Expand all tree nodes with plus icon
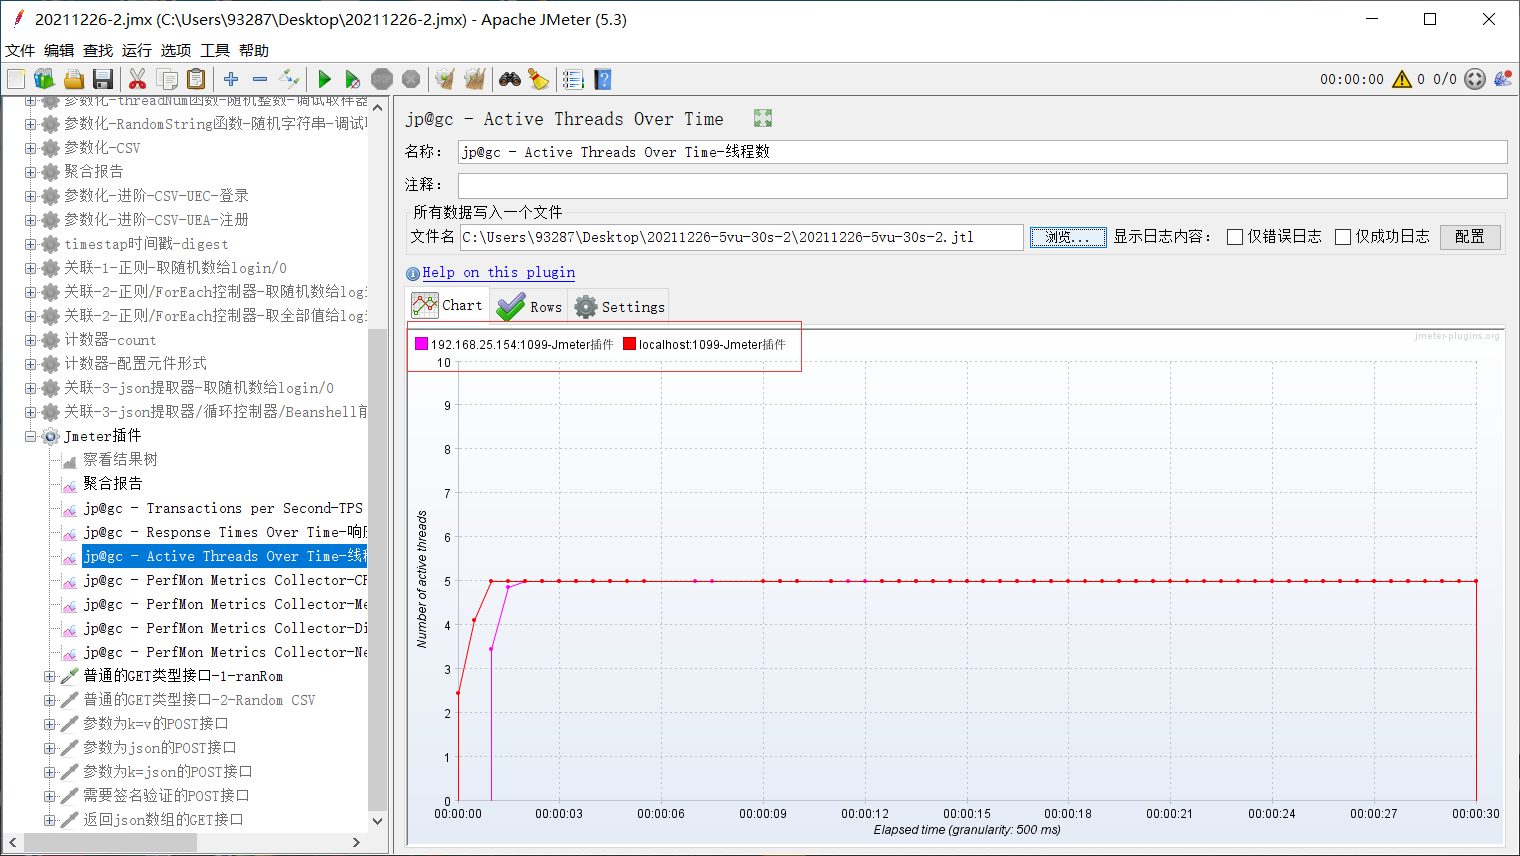Screen dimensions: 1520x856 coord(231,79)
